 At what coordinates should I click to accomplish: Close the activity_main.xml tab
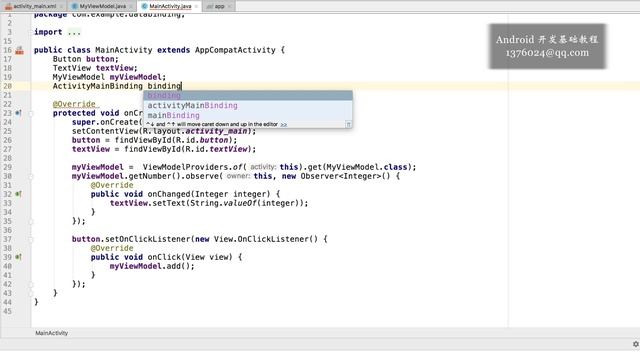point(61,7)
